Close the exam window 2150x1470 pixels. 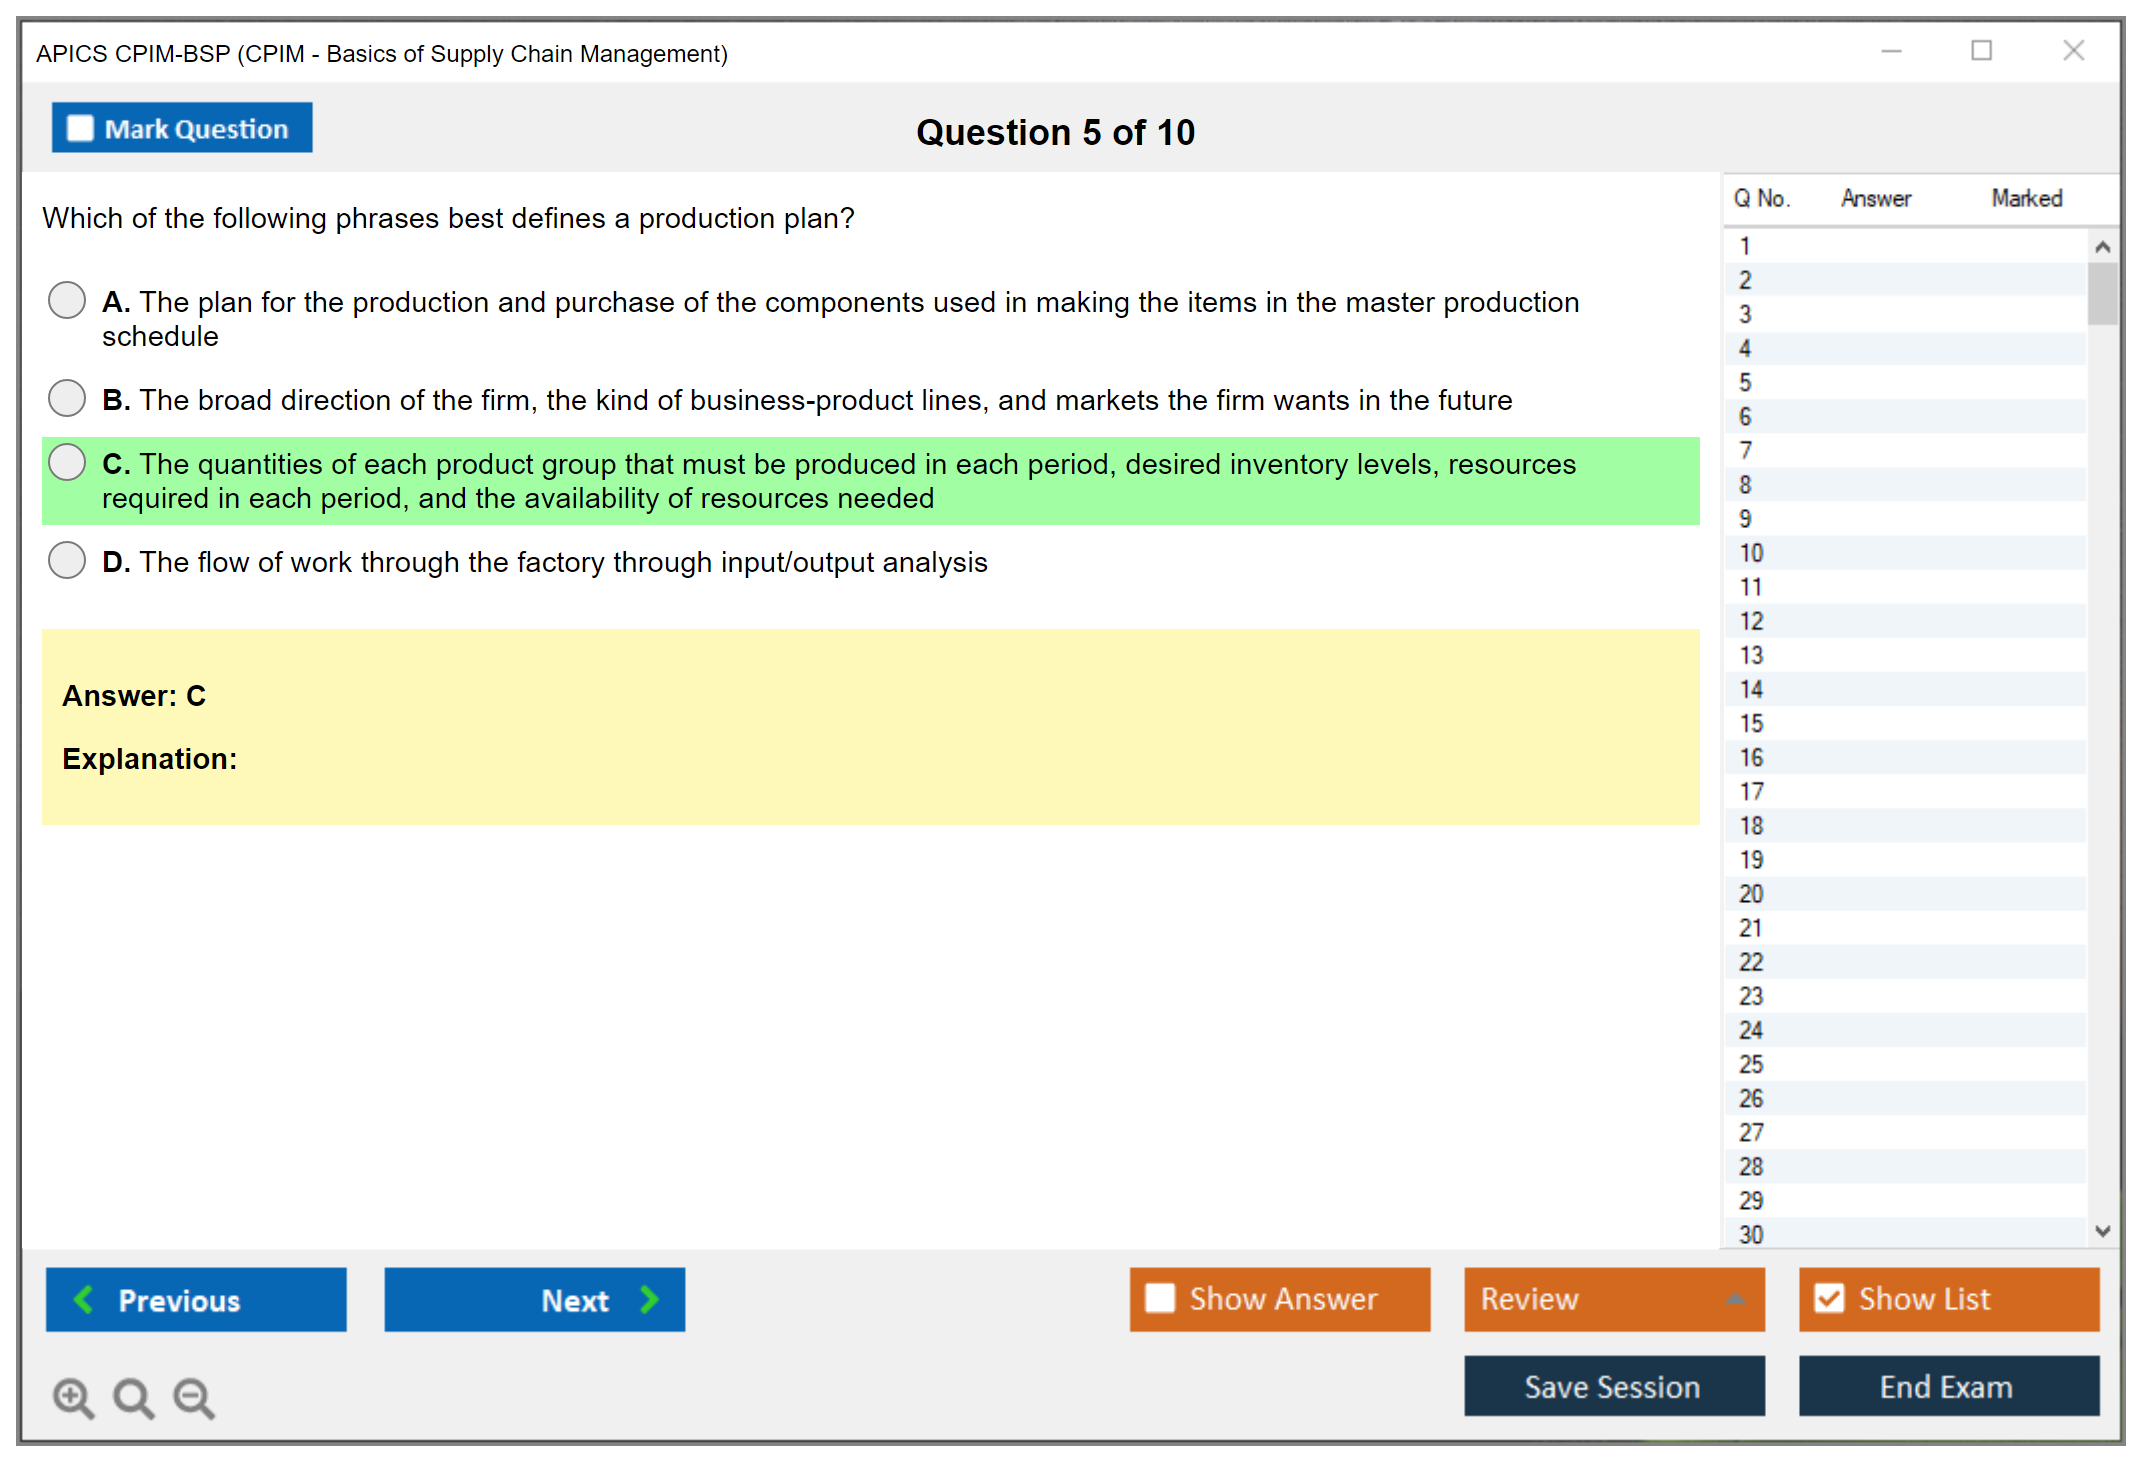[x=2073, y=51]
